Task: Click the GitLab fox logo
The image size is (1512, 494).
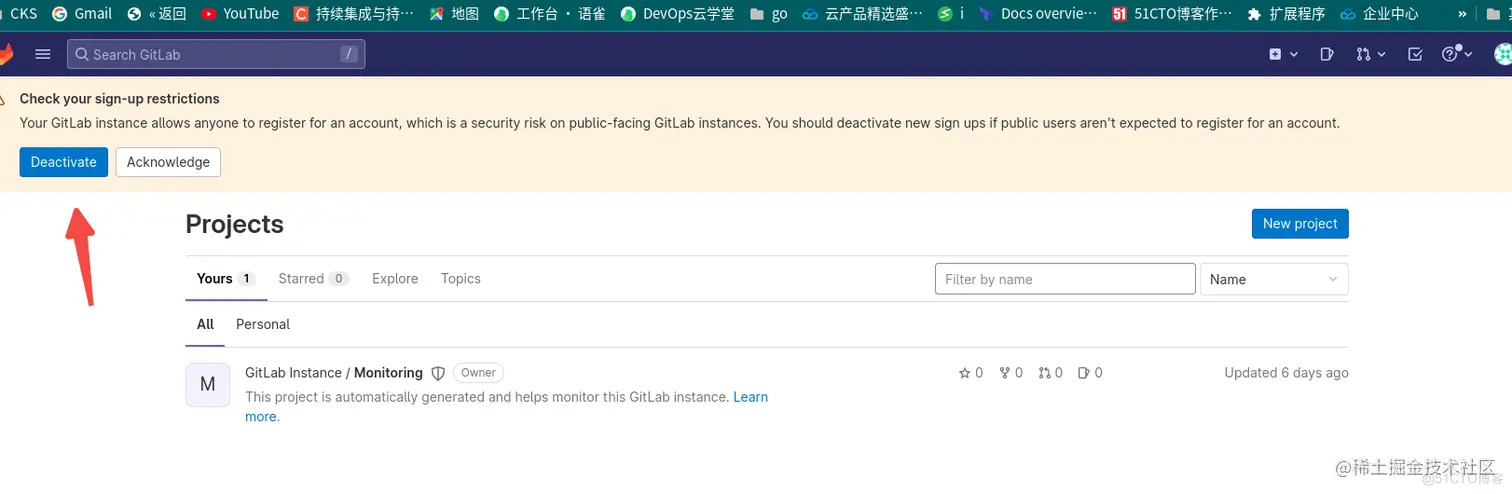Action: point(6,54)
